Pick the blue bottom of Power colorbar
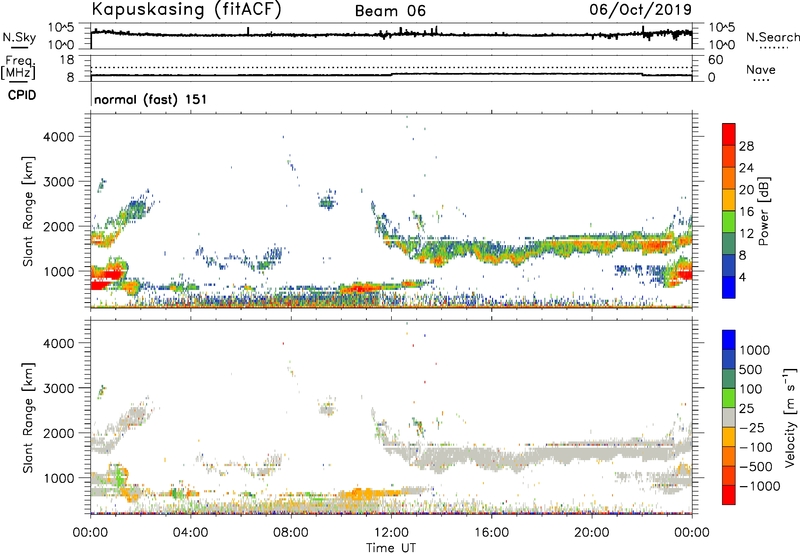Screen dimensions: 800x554 [x=729, y=287]
